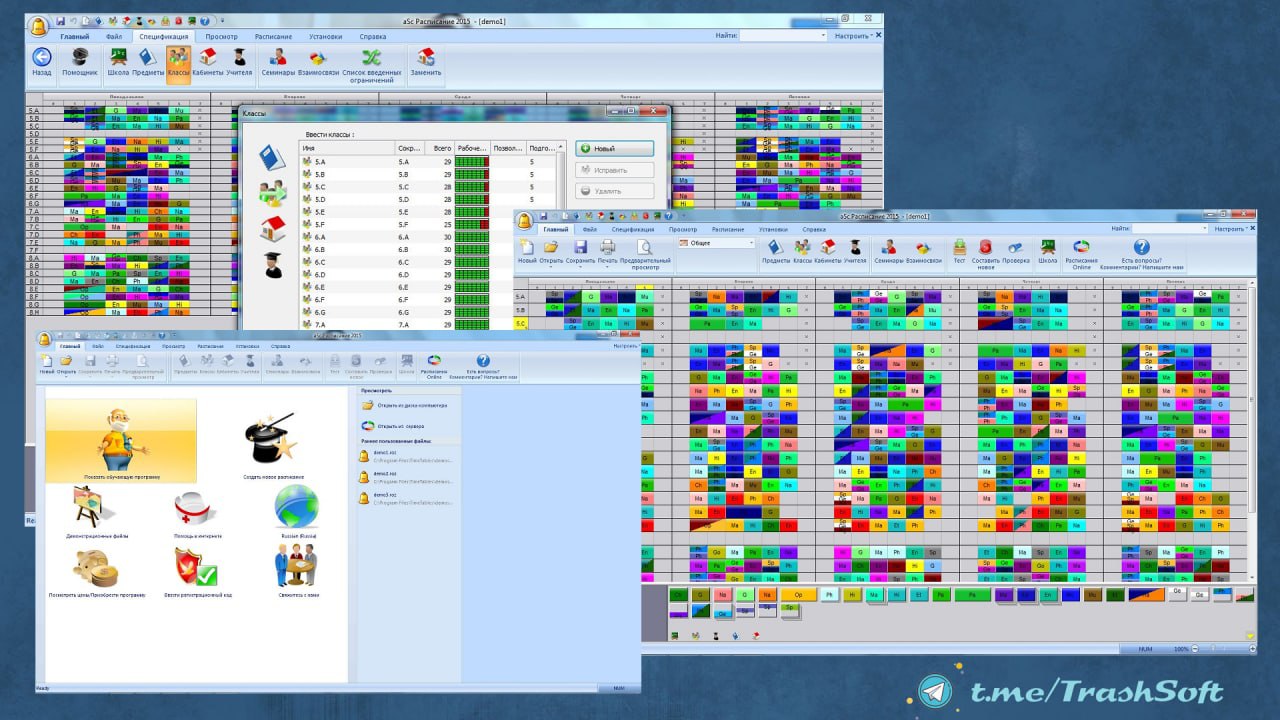Click Семинары icon in top-left window ribbon
The height and width of the screenshot is (720, 1280).
click(x=279, y=62)
